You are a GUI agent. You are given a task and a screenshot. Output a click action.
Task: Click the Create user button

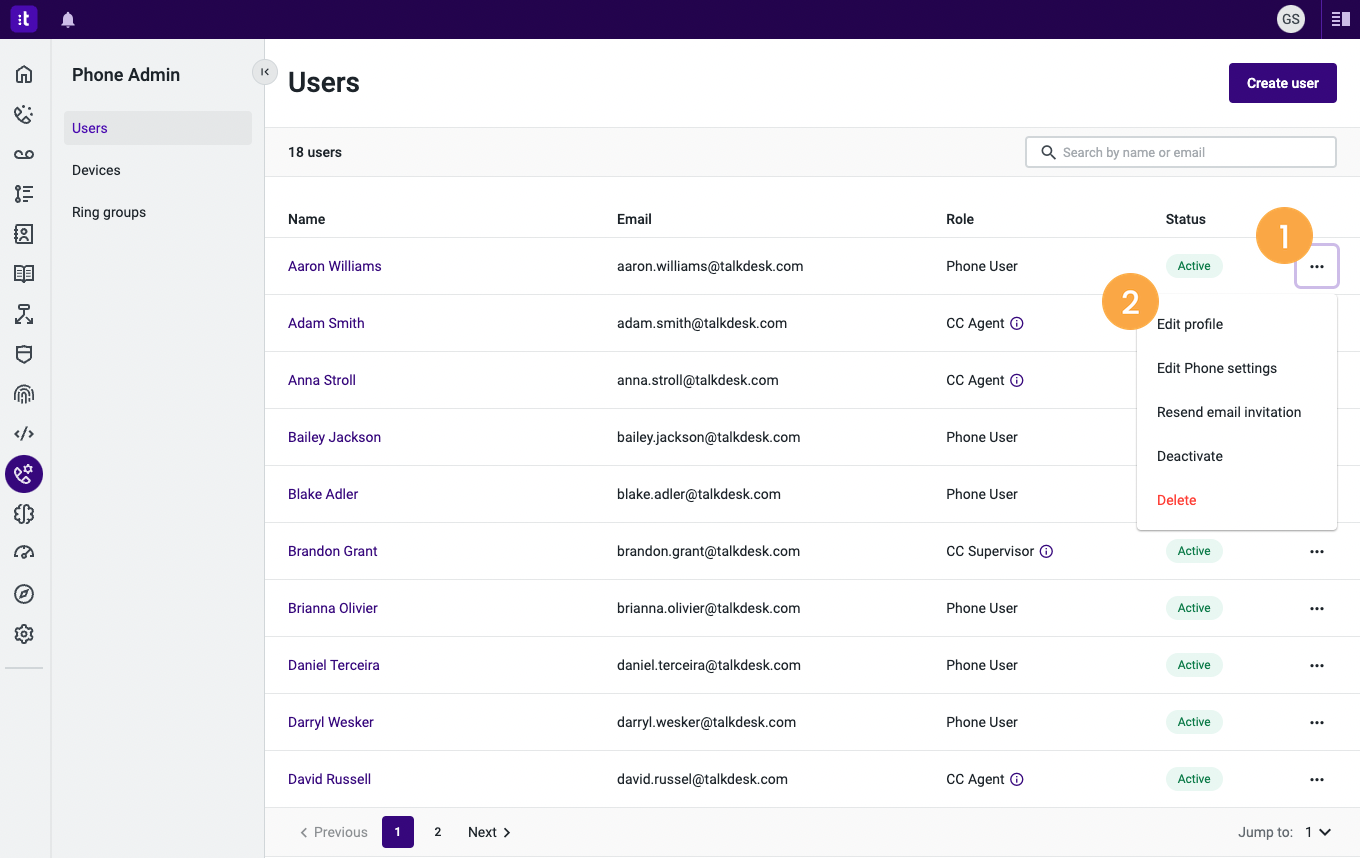[x=1283, y=83]
